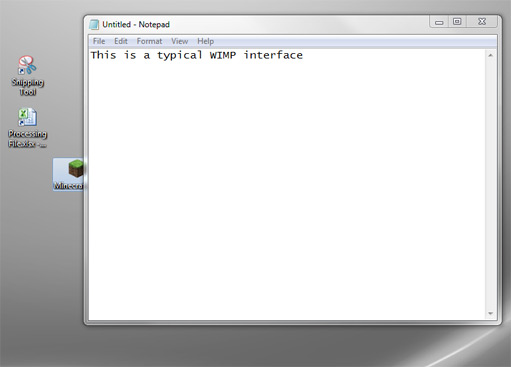
Task: Open the Help menu
Action: [x=205, y=41]
